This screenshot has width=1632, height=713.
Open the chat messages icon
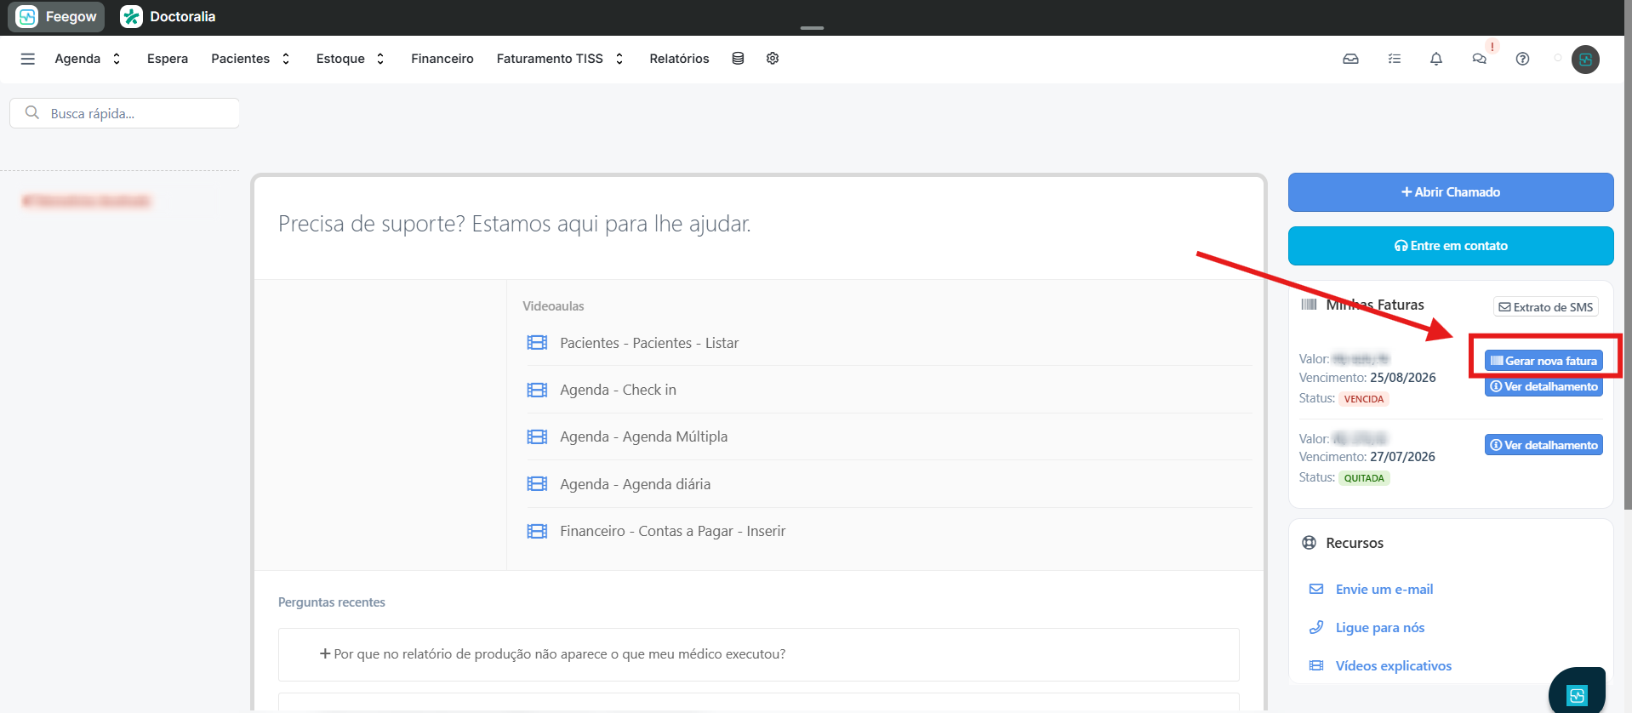pyautogui.click(x=1479, y=59)
